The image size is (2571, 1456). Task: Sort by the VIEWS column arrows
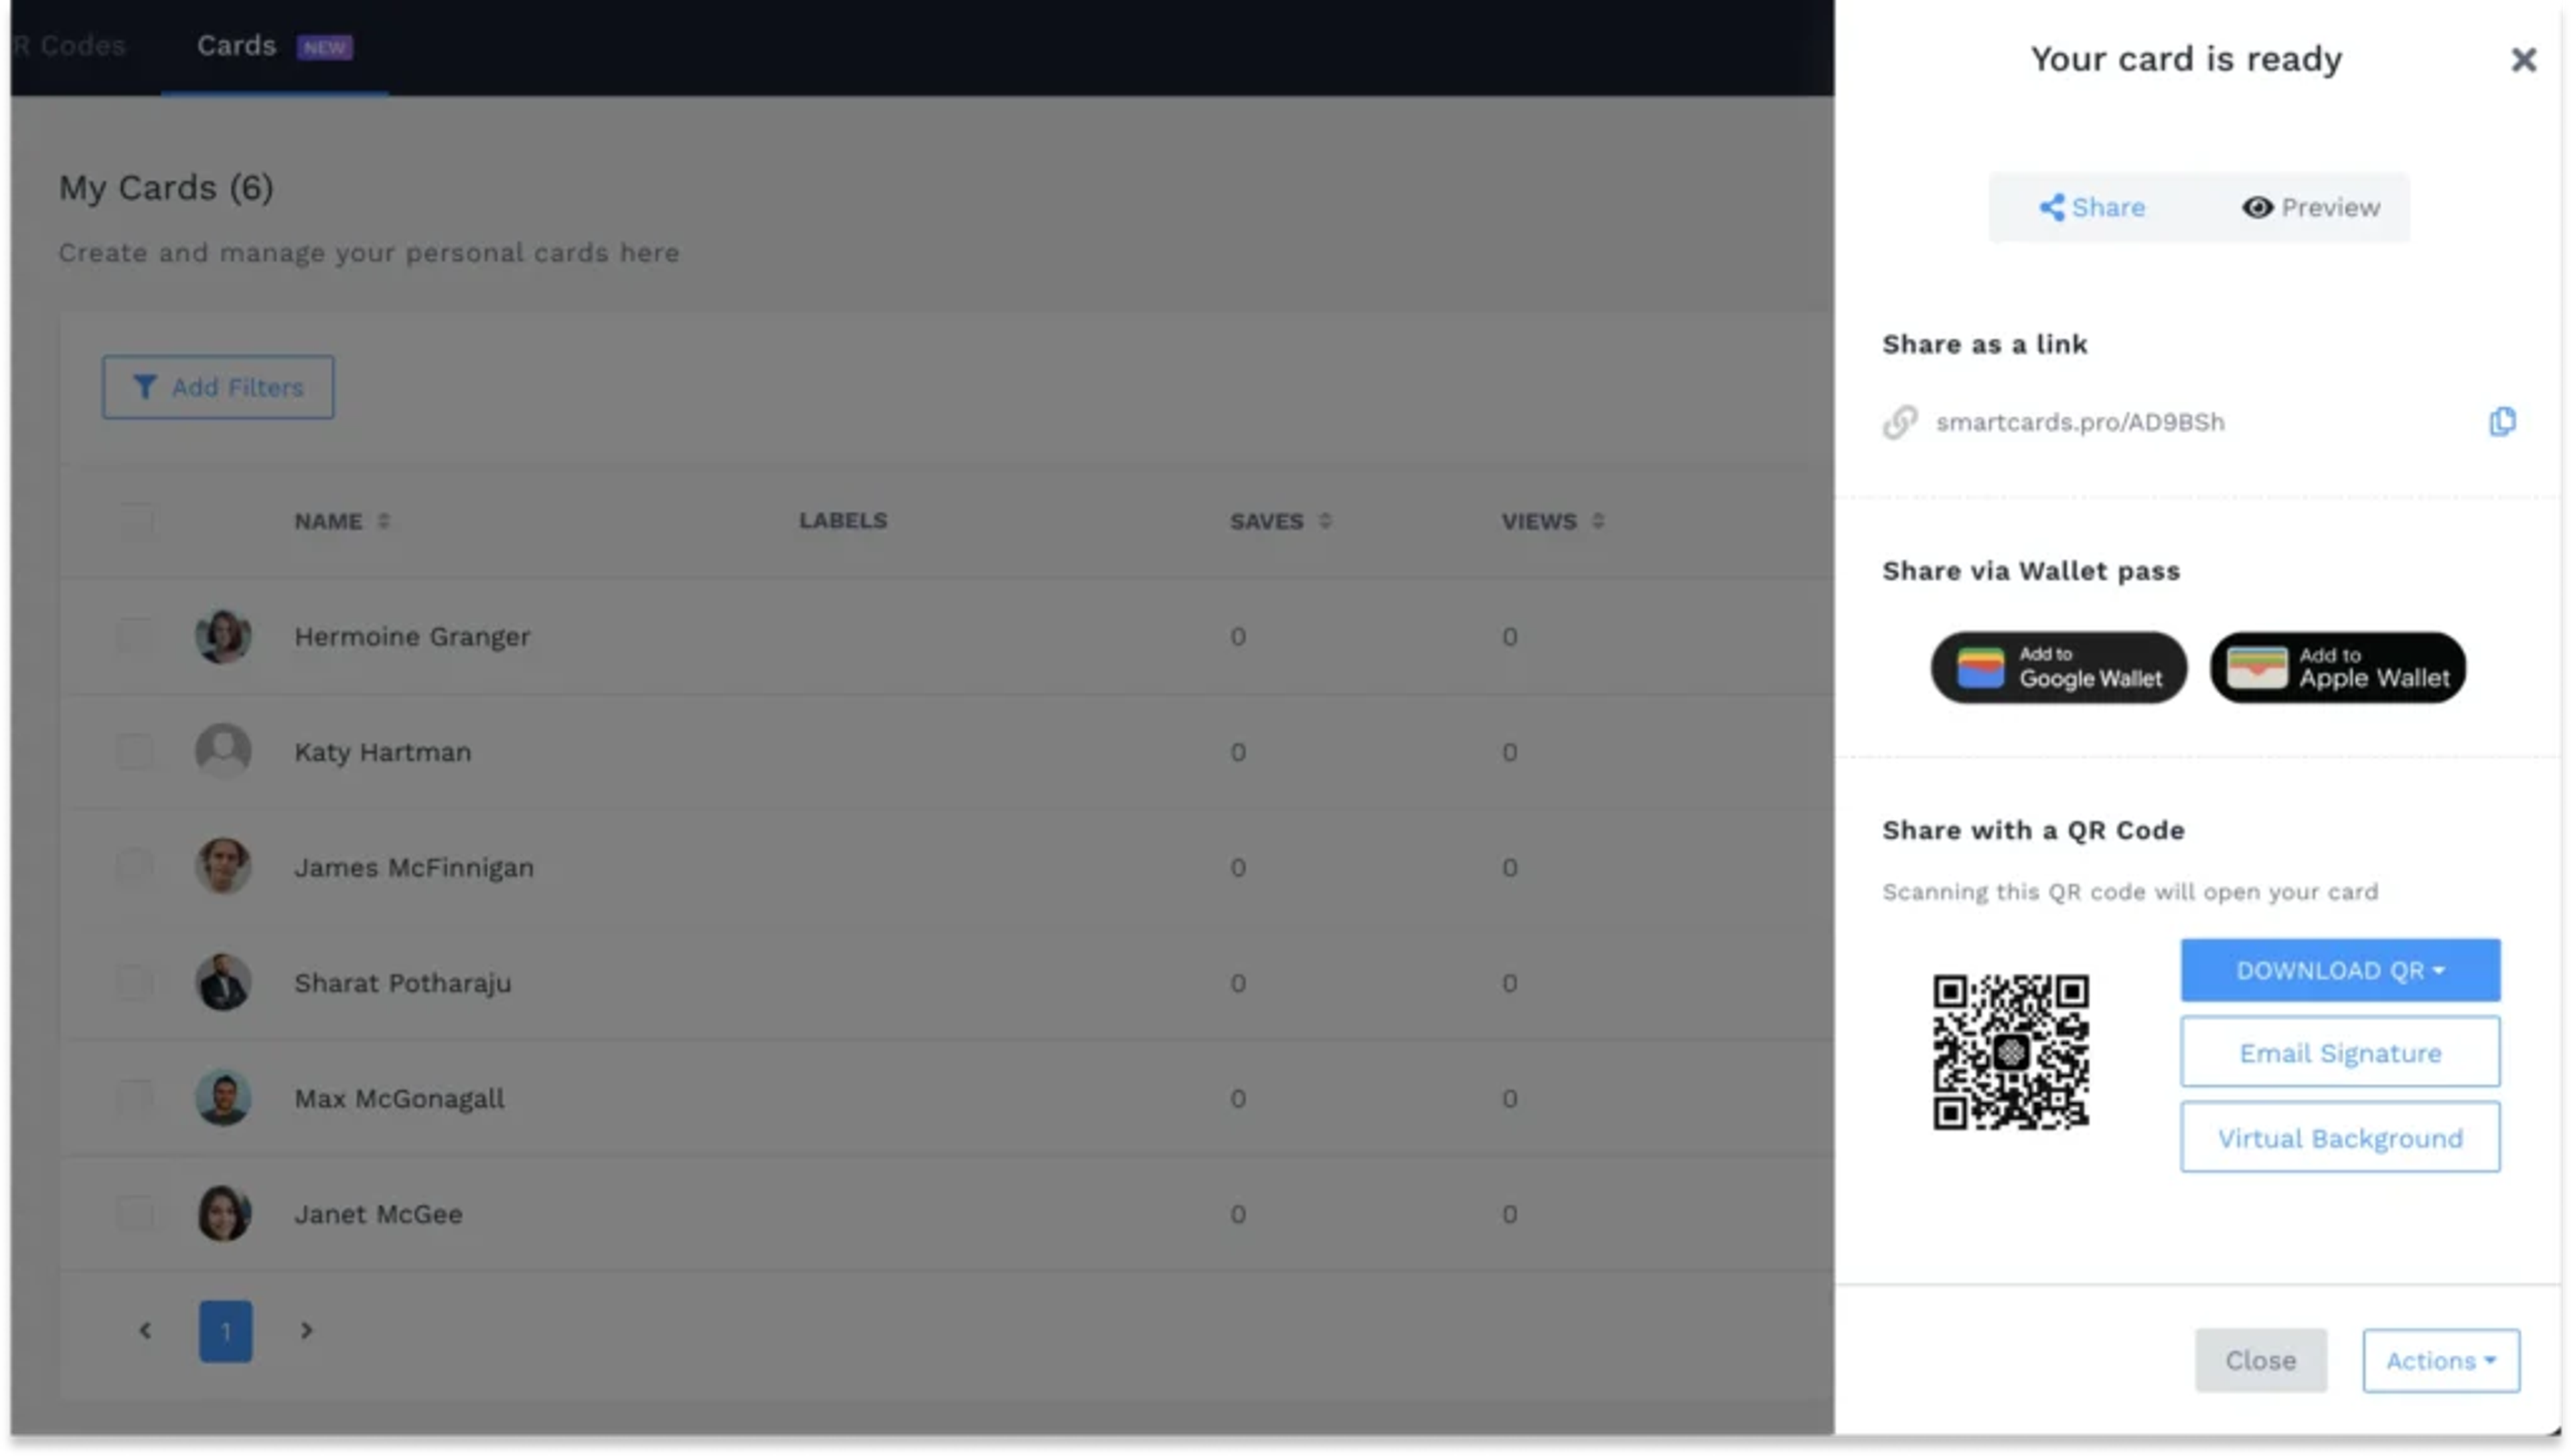(x=1597, y=521)
